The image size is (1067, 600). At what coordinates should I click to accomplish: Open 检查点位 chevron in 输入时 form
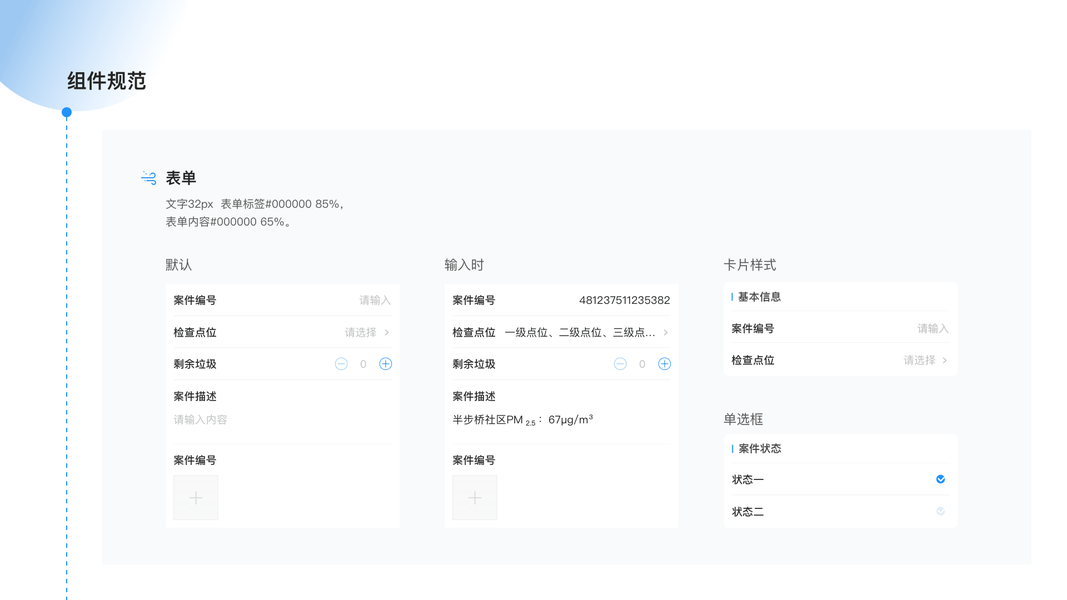pyautogui.click(x=666, y=332)
